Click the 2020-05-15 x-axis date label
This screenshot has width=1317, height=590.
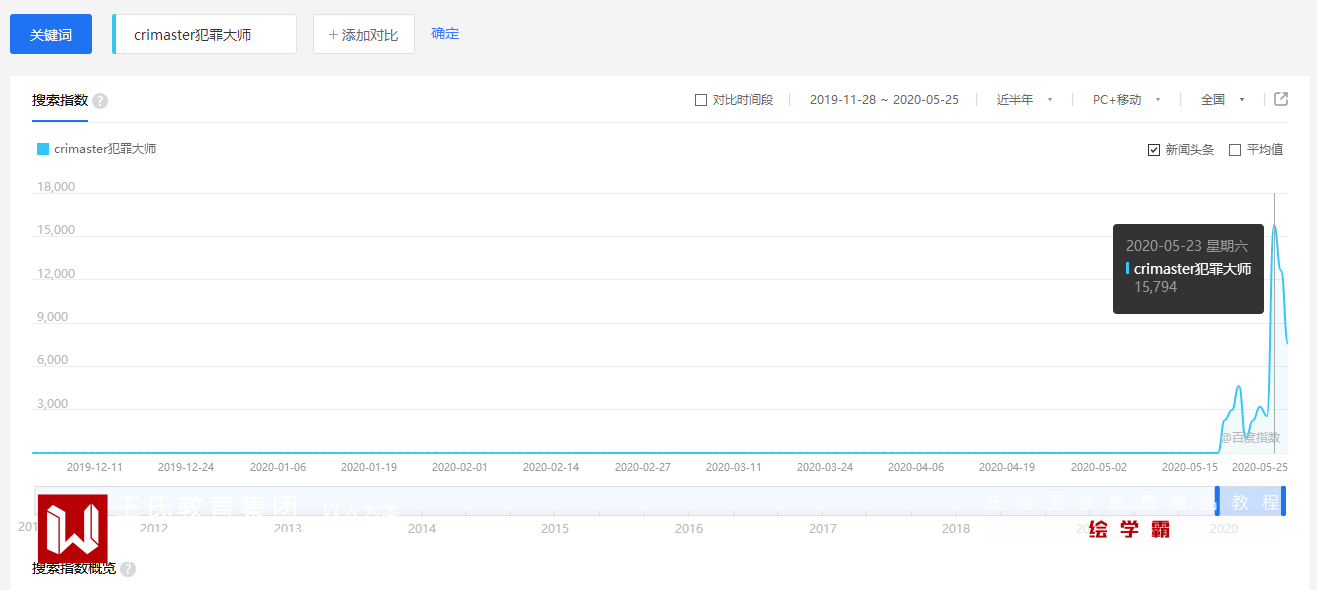pyautogui.click(x=1190, y=467)
